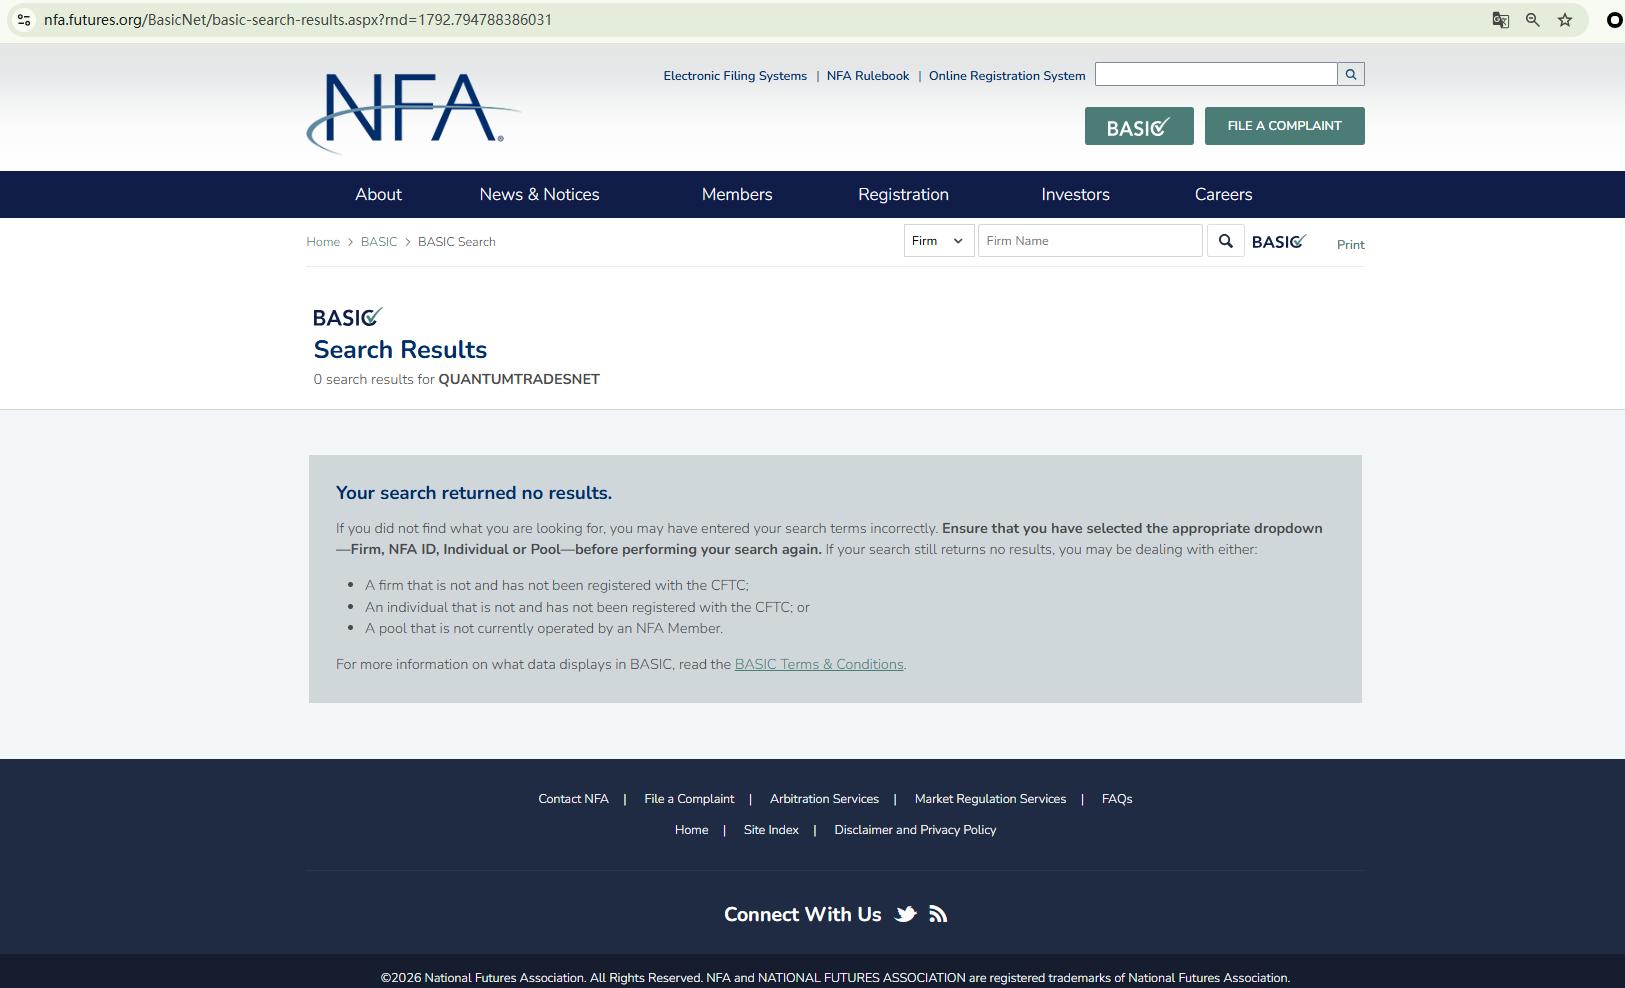1625x988 pixels.
Task: Click the green BASIC button in header
Action: pos(1138,127)
